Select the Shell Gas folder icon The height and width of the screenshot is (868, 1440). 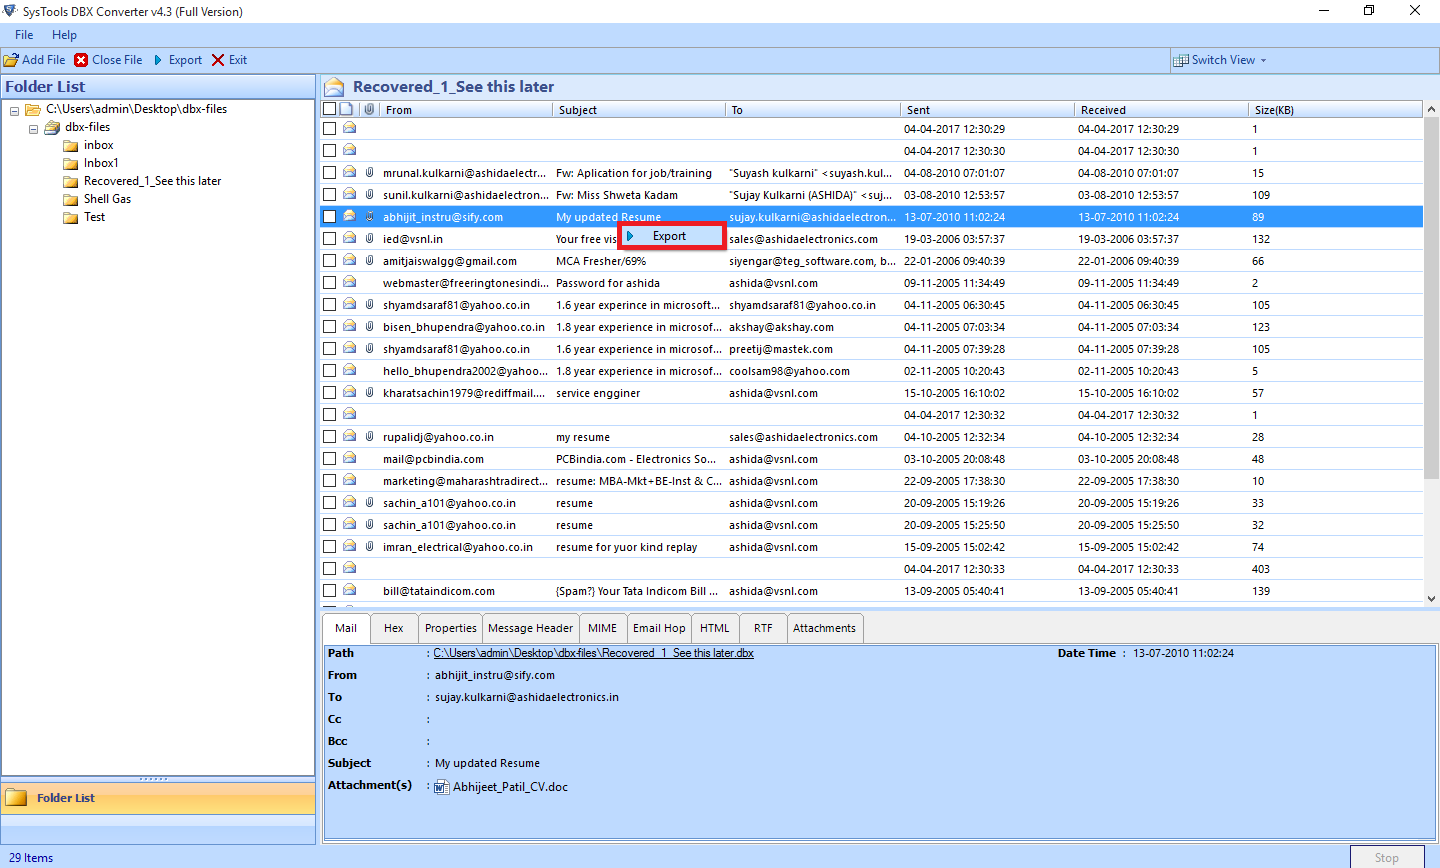click(x=70, y=200)
